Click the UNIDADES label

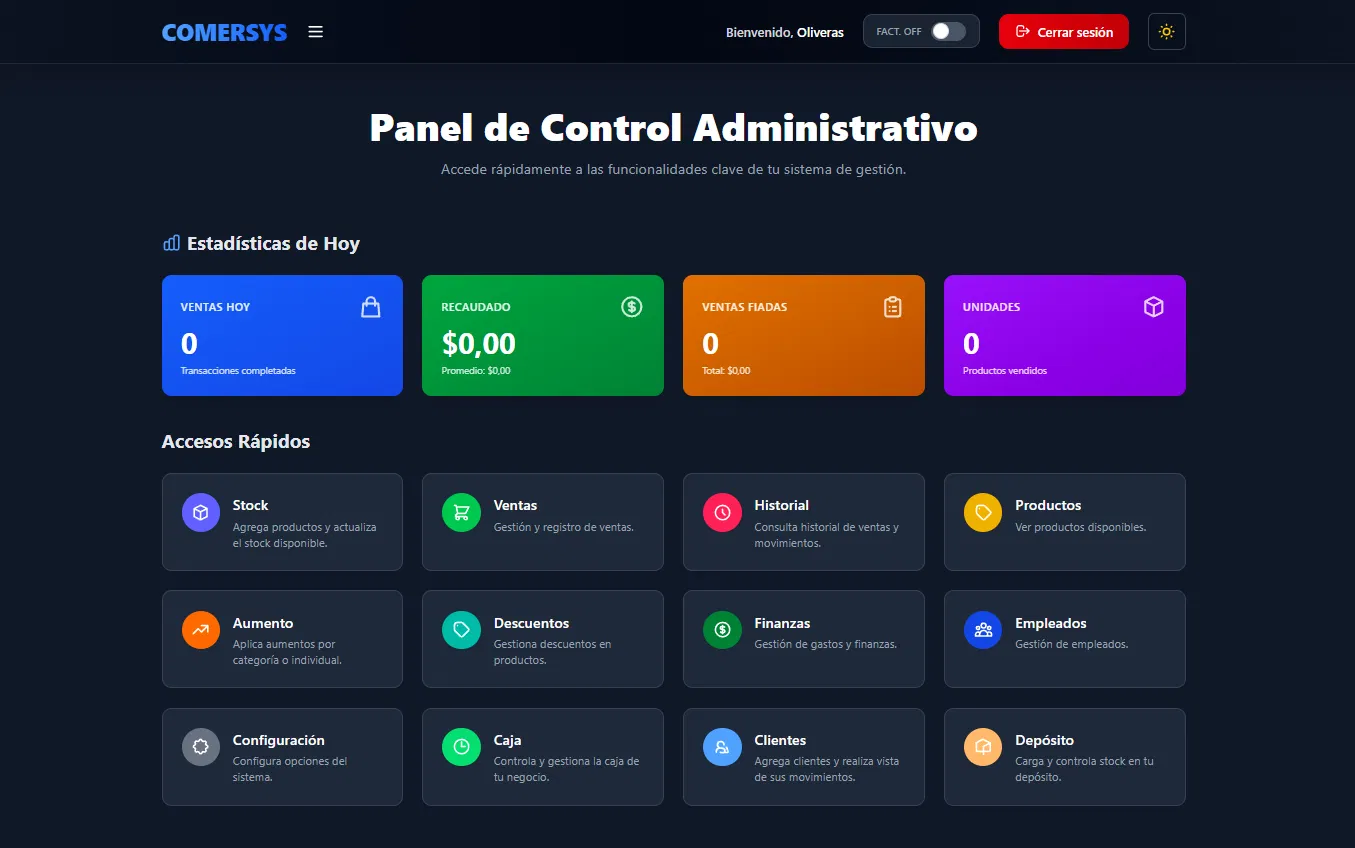point(991,307)
